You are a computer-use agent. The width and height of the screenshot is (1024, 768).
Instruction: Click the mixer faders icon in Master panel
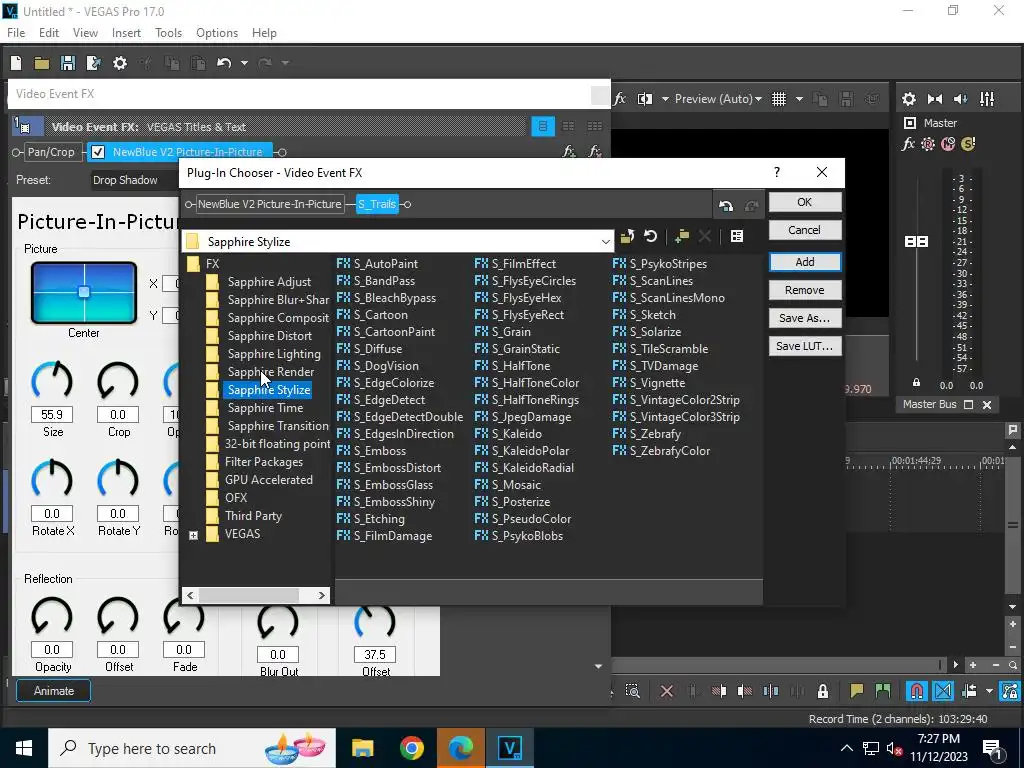[987, 99]
